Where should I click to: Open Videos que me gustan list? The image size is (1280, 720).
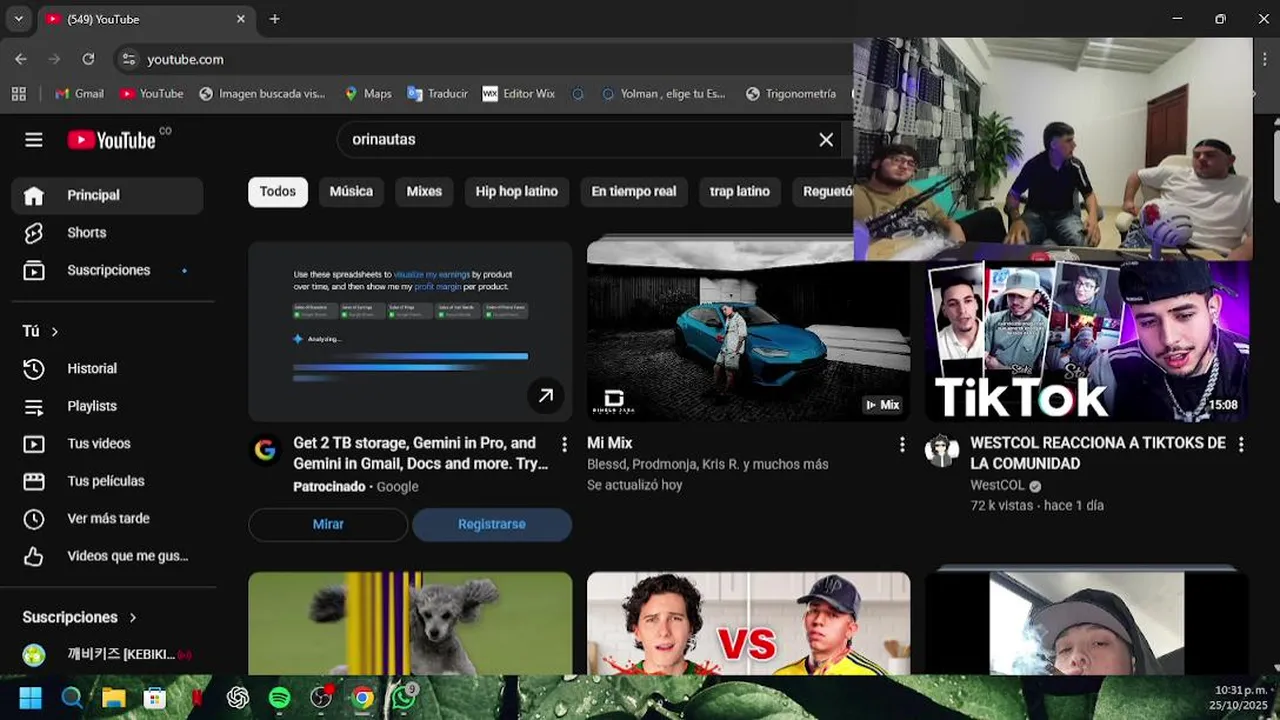tap(107, 556)
